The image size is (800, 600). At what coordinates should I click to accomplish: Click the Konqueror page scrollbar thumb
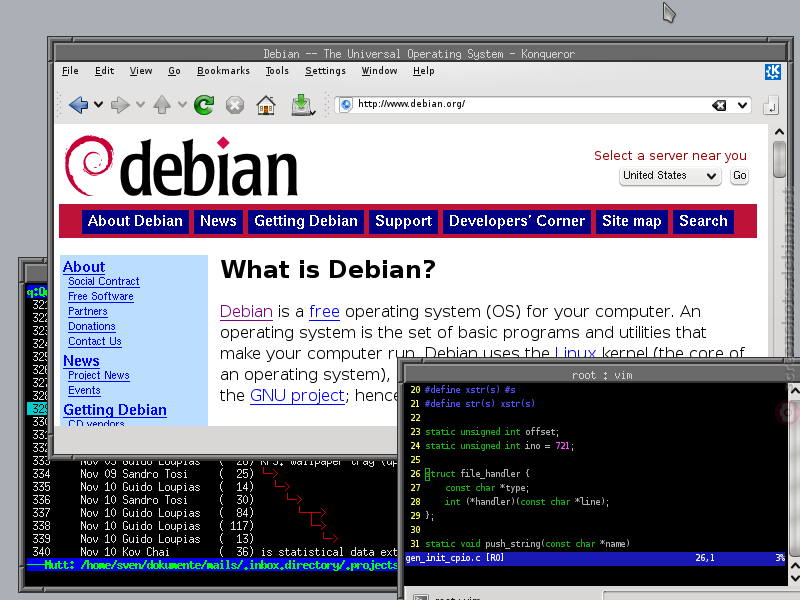point(779,160)
